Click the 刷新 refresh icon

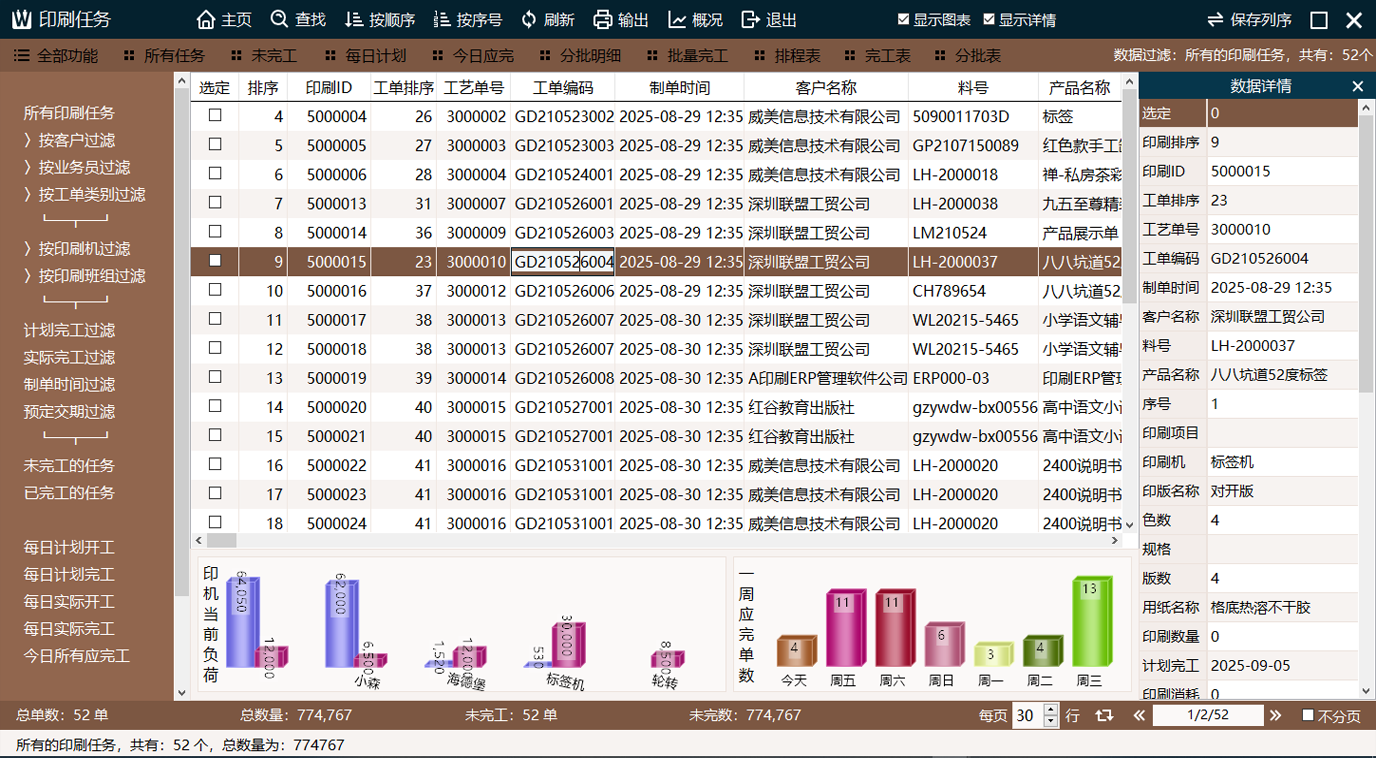point(529,20)
